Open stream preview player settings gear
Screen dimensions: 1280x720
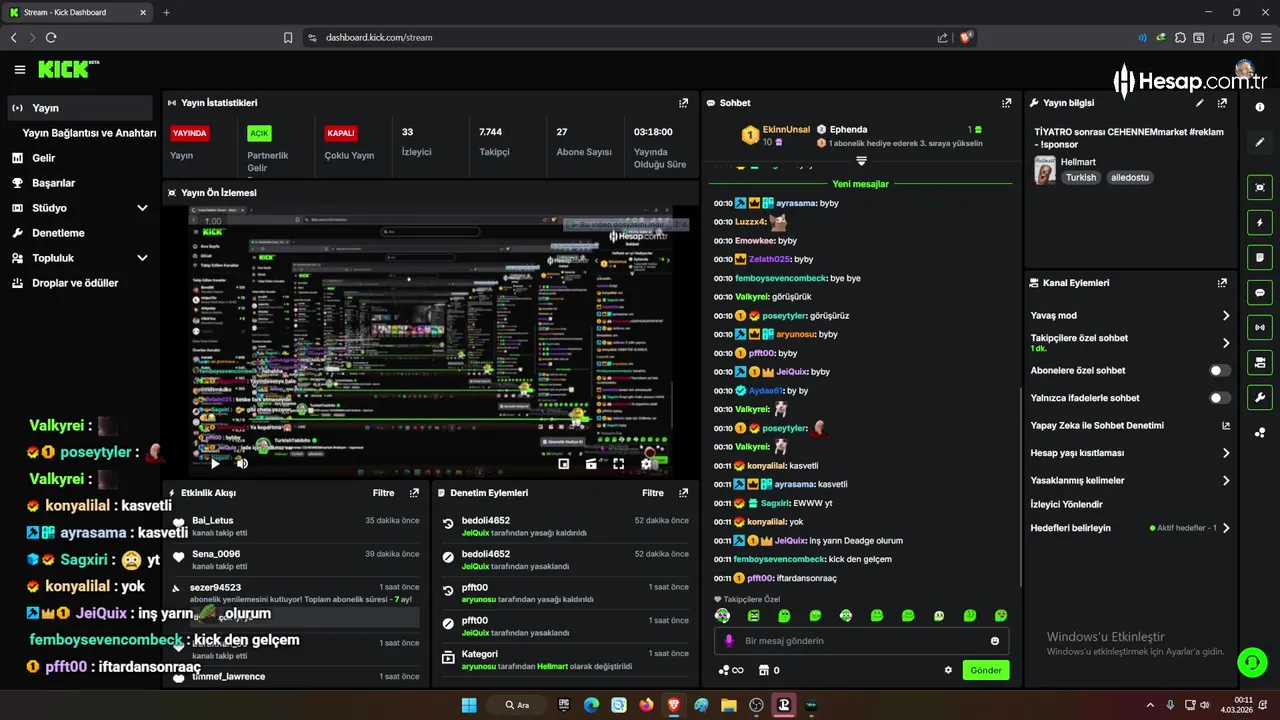[647, 463]
